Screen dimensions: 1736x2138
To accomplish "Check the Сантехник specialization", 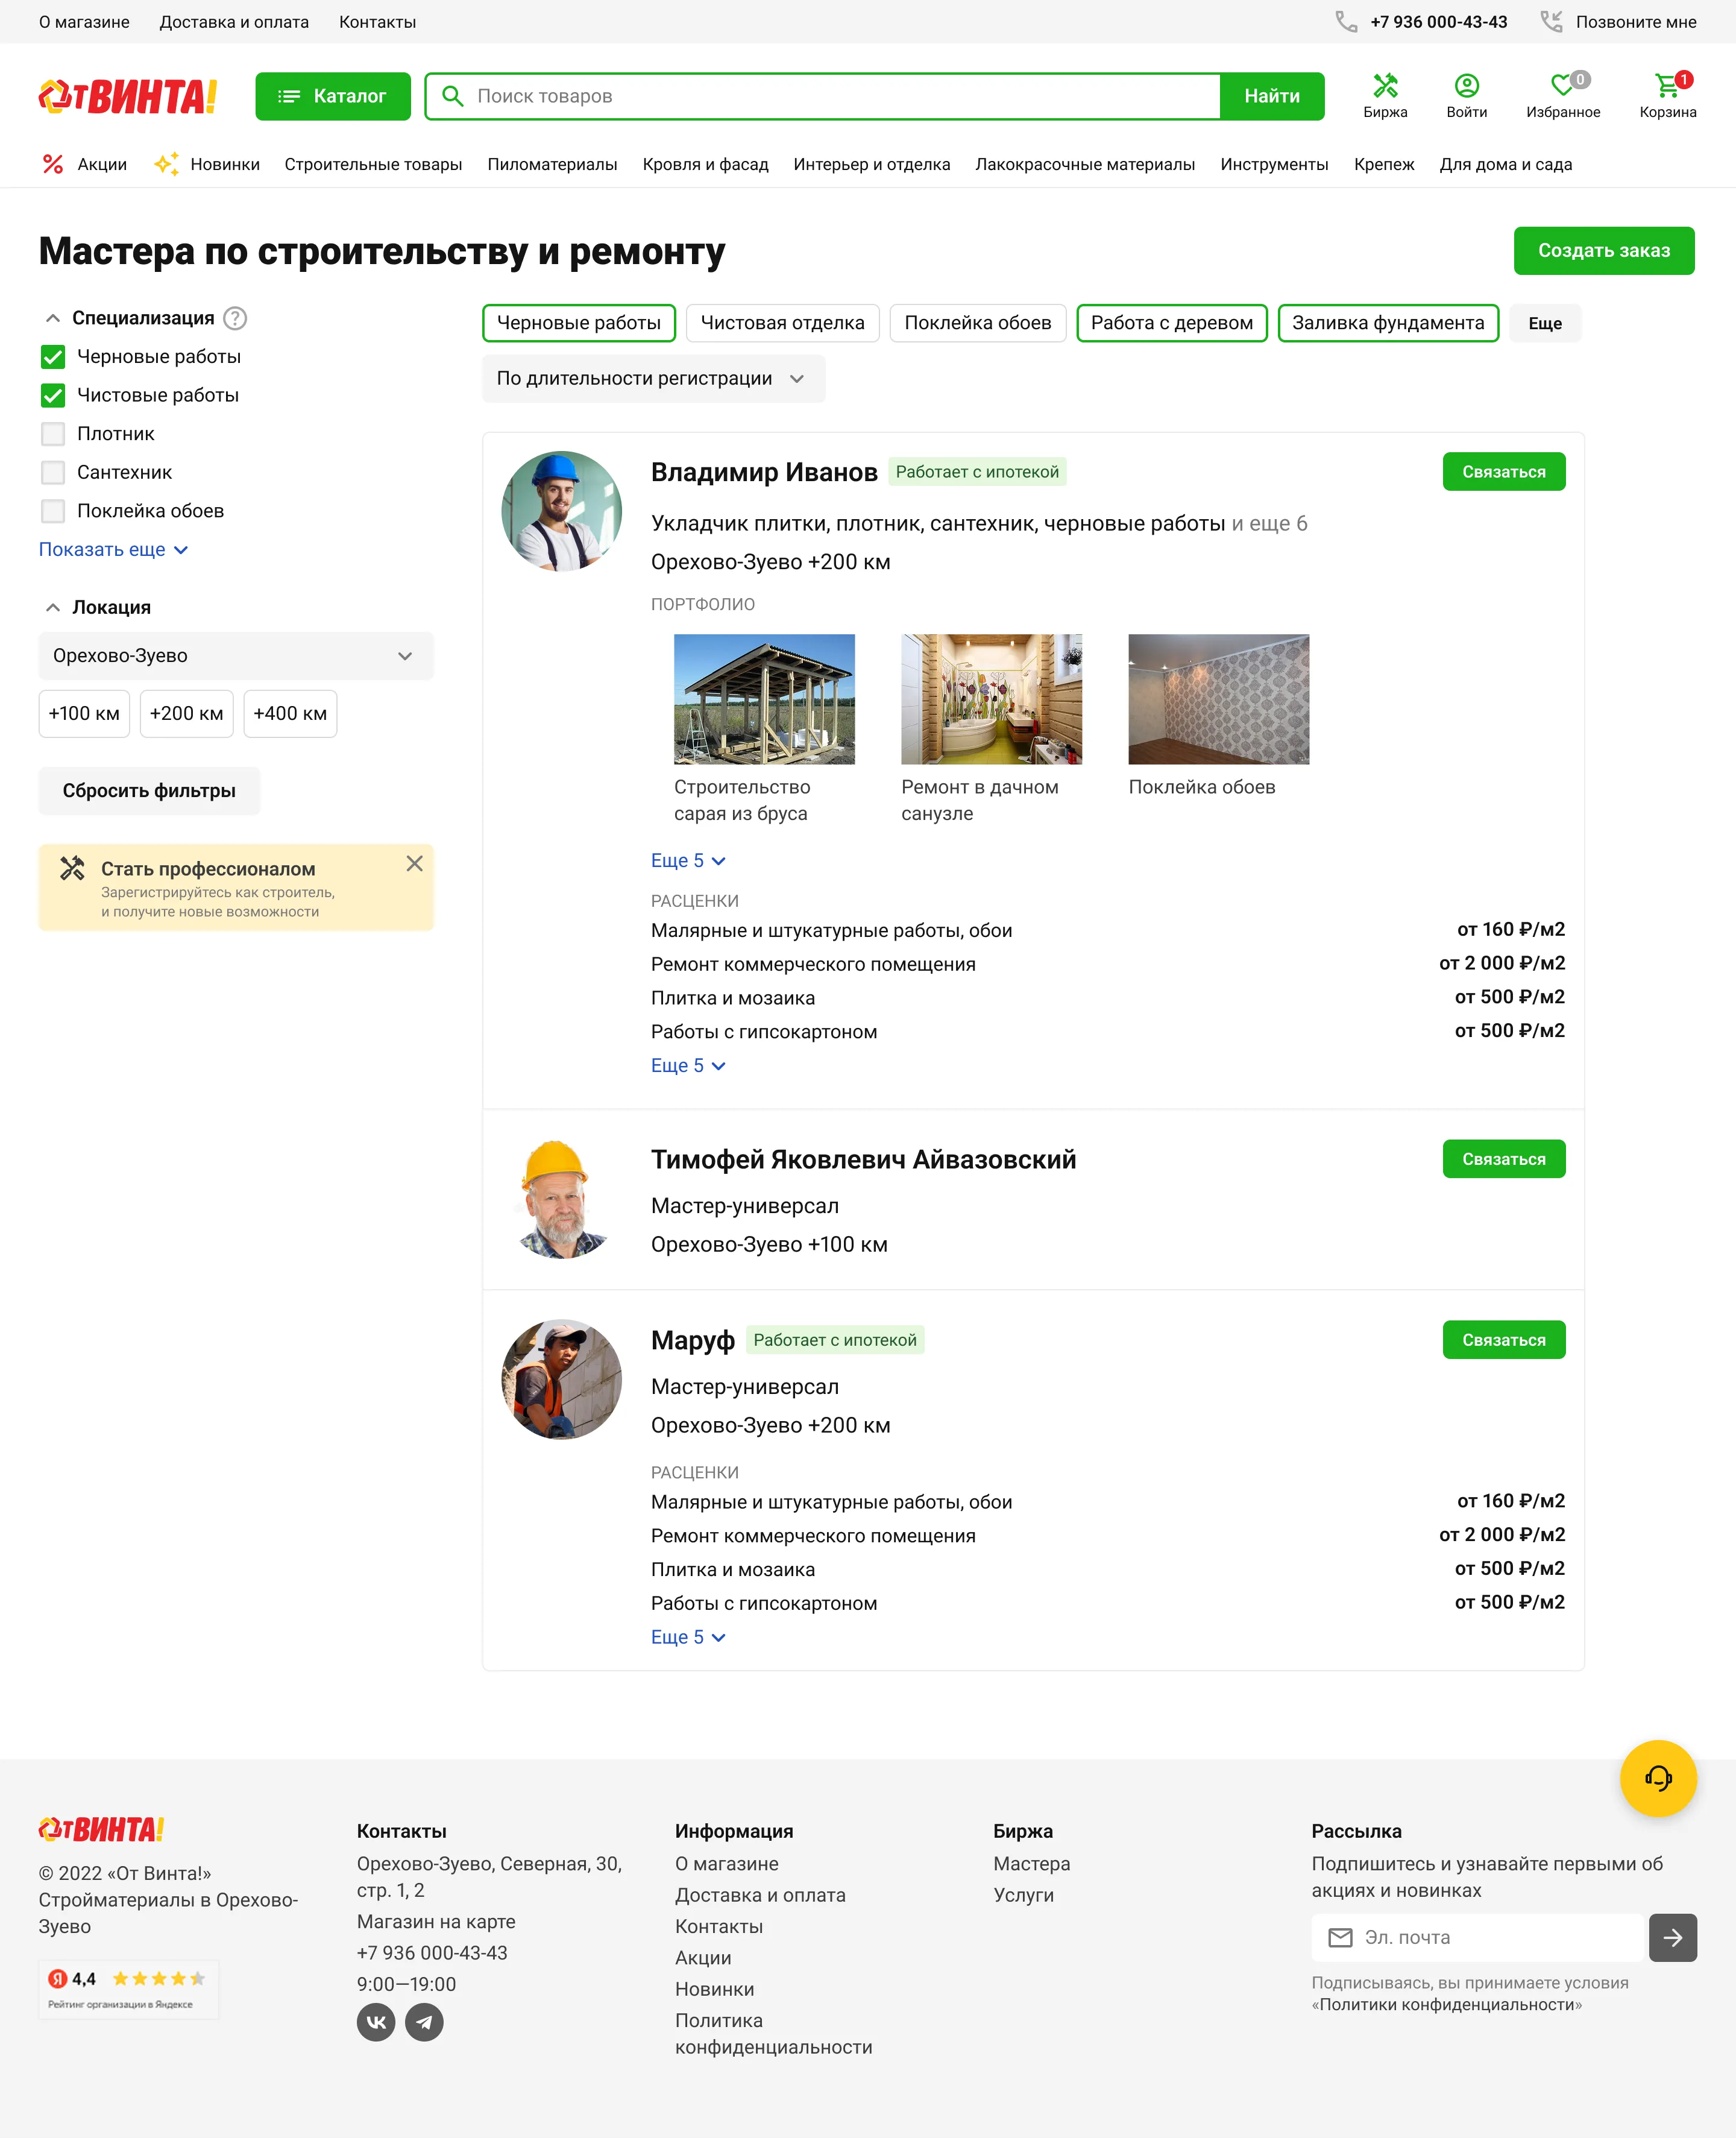I will tap(53, 473).
